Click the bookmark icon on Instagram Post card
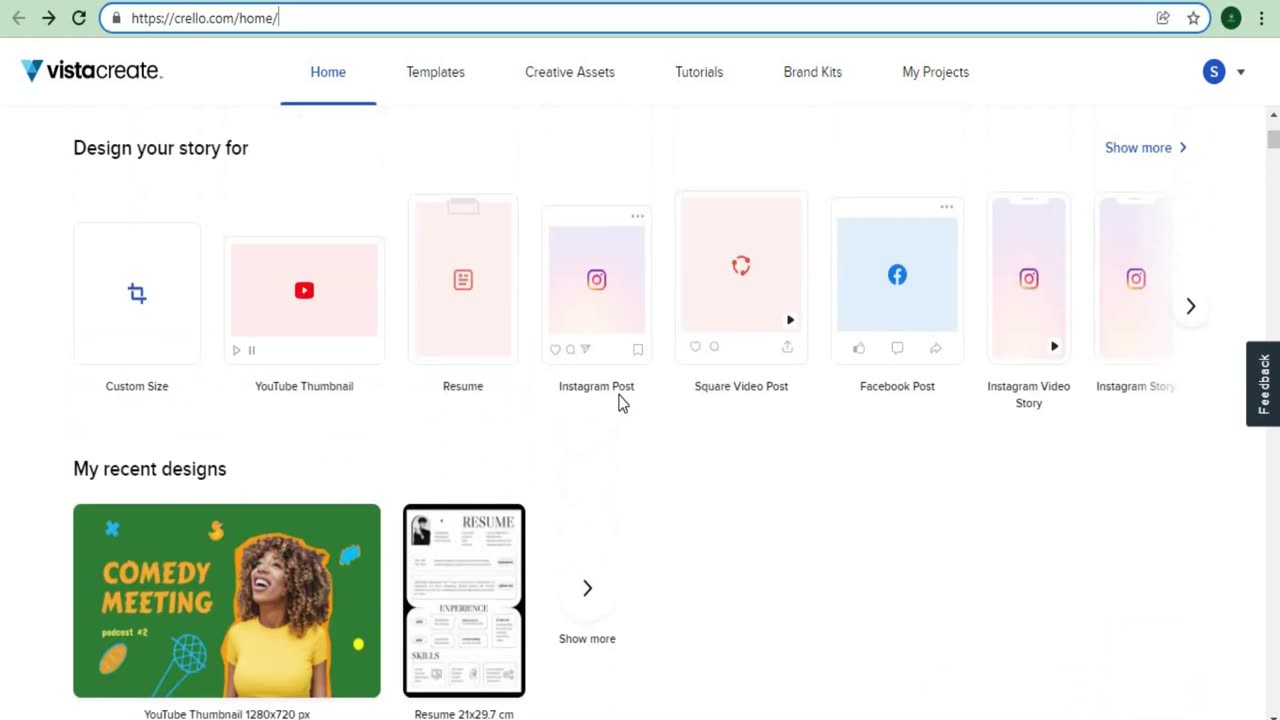The height and width of the screenshot is (720, 1280). (x=638, y=350)
